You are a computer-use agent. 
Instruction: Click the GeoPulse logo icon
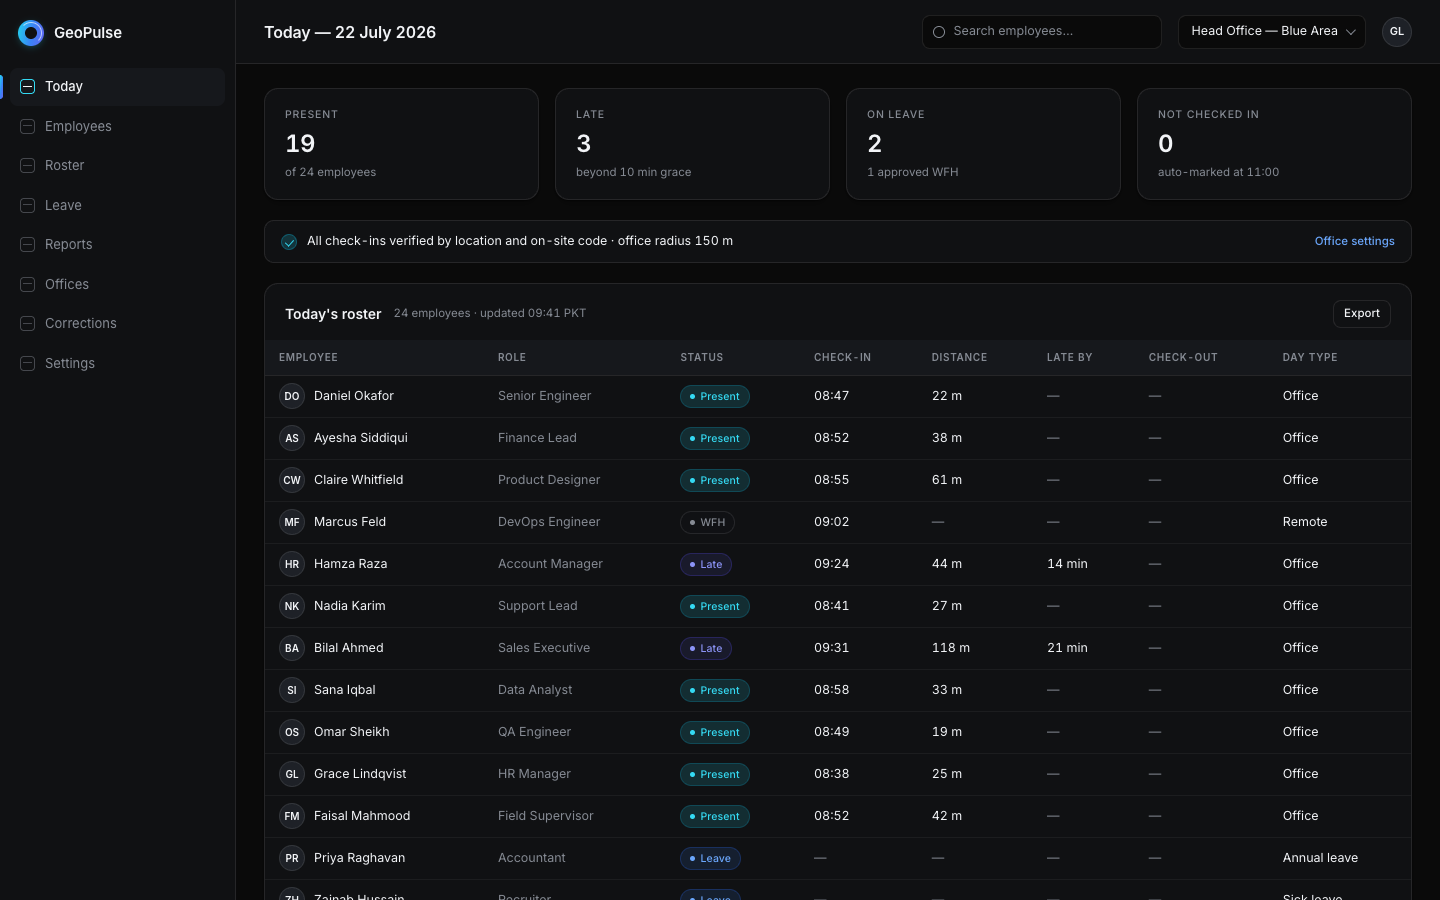(31, 33)
